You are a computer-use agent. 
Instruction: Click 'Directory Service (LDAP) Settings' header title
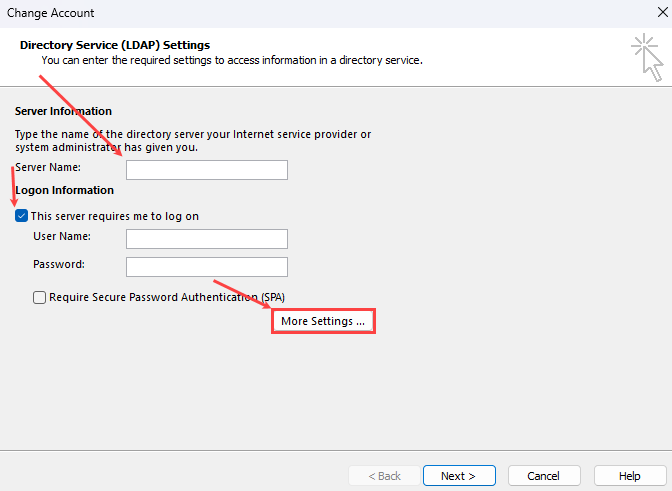115,45
